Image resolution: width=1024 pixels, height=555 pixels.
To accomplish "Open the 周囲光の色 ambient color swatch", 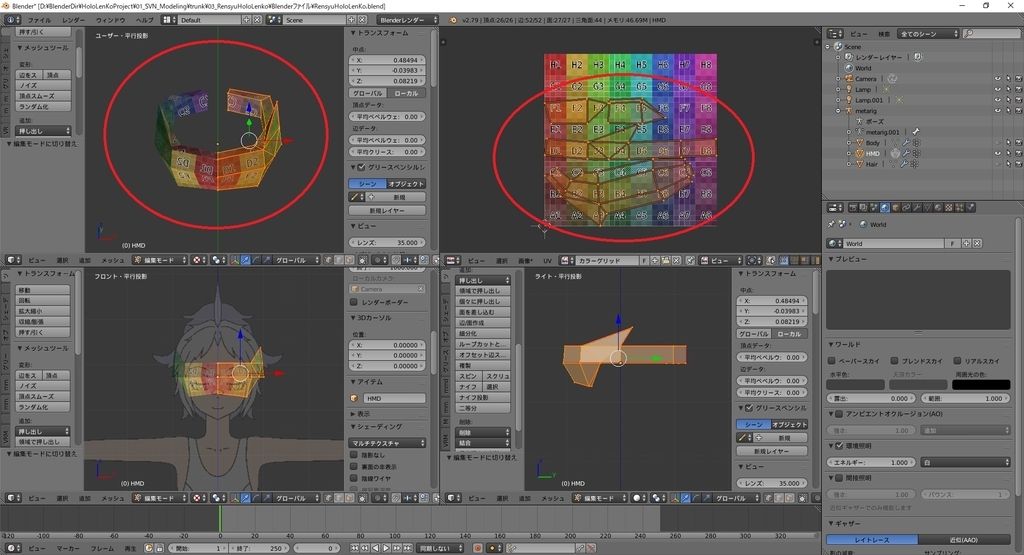I will click(981, 385).
